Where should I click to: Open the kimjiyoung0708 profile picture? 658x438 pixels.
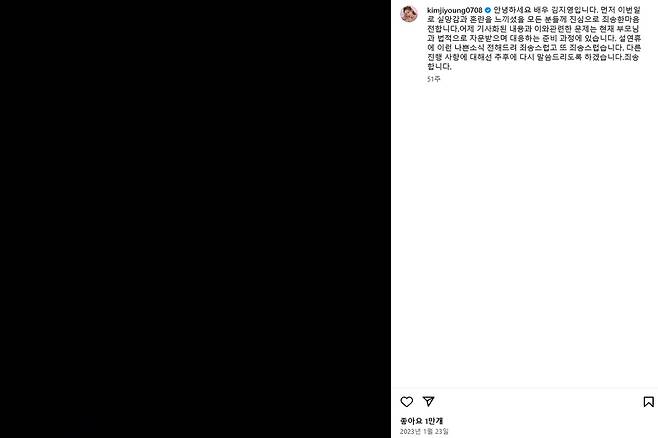409,13
